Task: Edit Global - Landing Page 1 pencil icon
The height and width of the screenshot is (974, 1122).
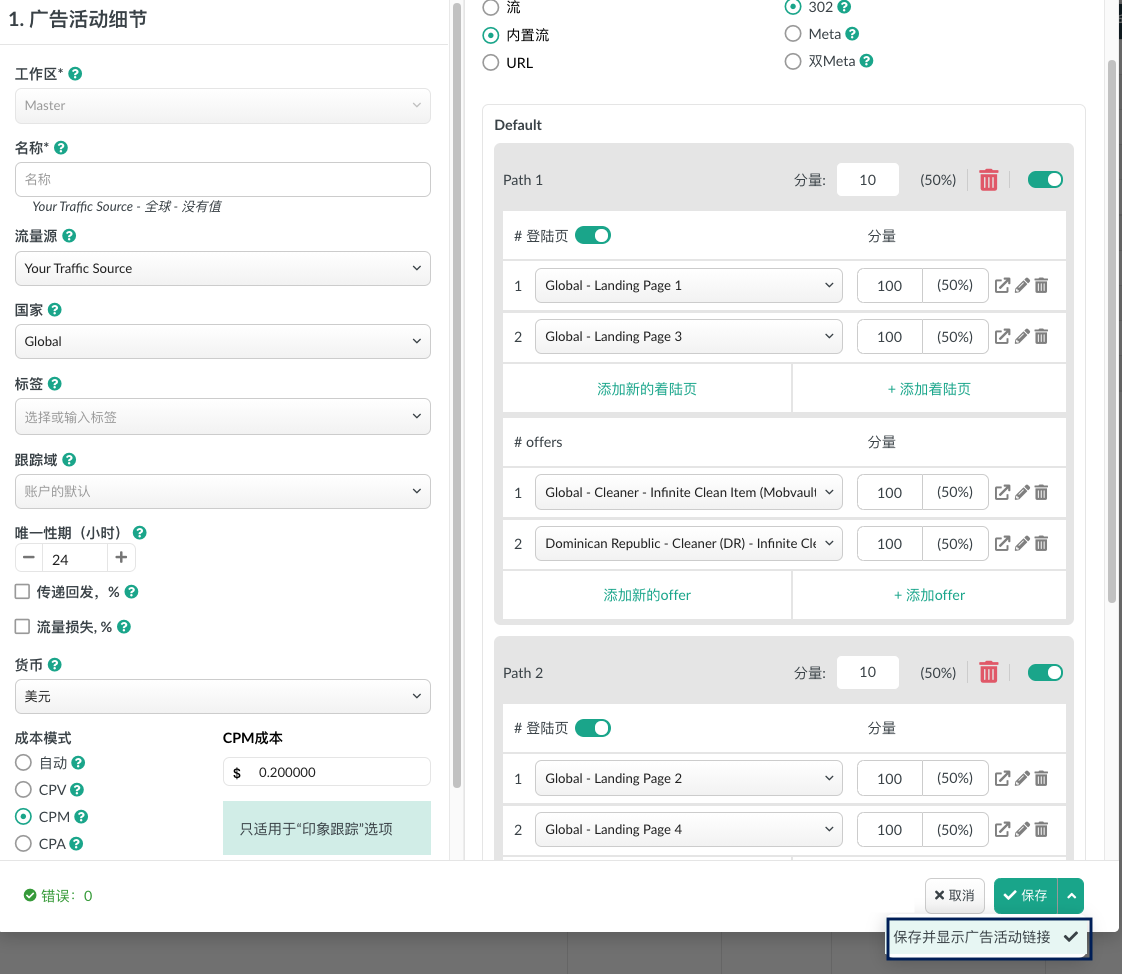Action: tap(1023, 286)
